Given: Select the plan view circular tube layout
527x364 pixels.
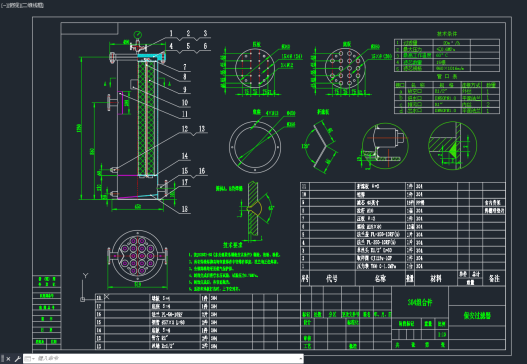Looking at the screenshot, I should click(x=137, y=256).
